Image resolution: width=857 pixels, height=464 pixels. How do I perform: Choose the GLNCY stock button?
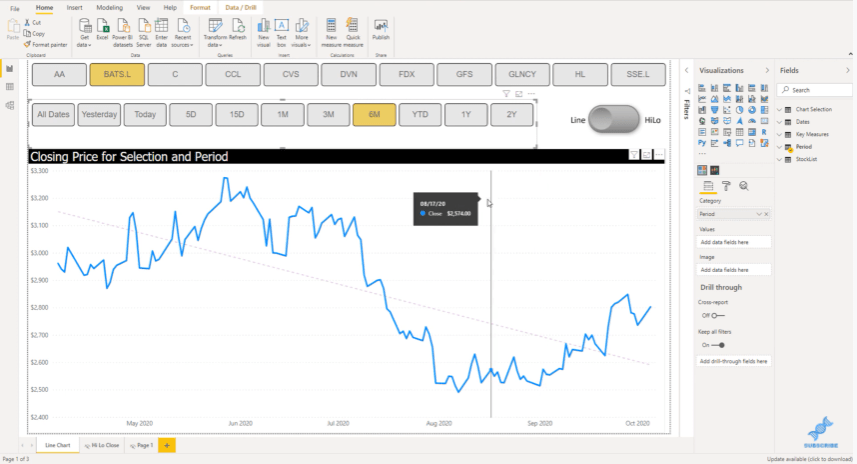pyautogui.click(x=522, y=74)
